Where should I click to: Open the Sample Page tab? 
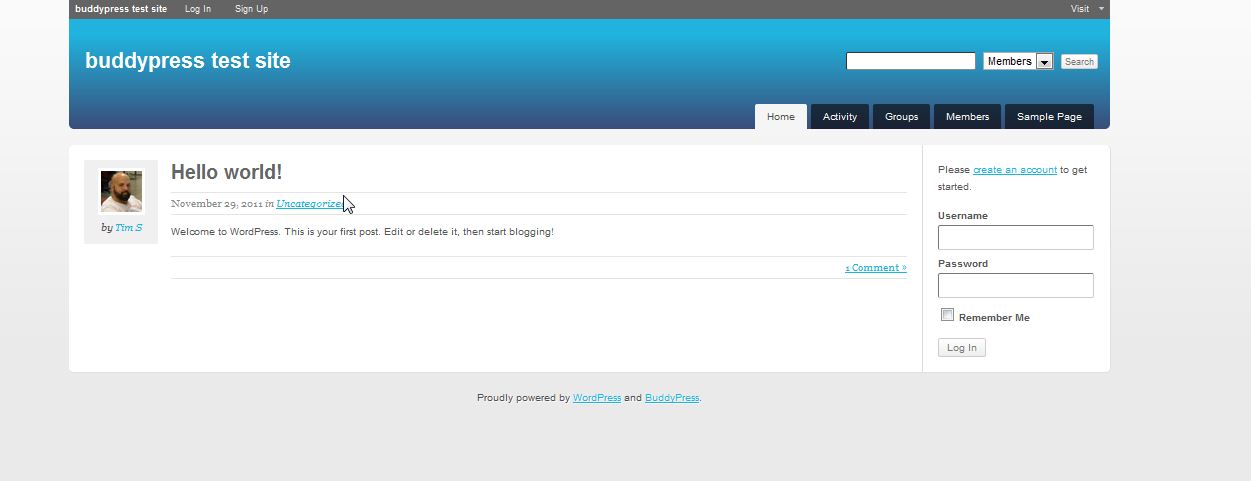click(x=1049, y=117)
